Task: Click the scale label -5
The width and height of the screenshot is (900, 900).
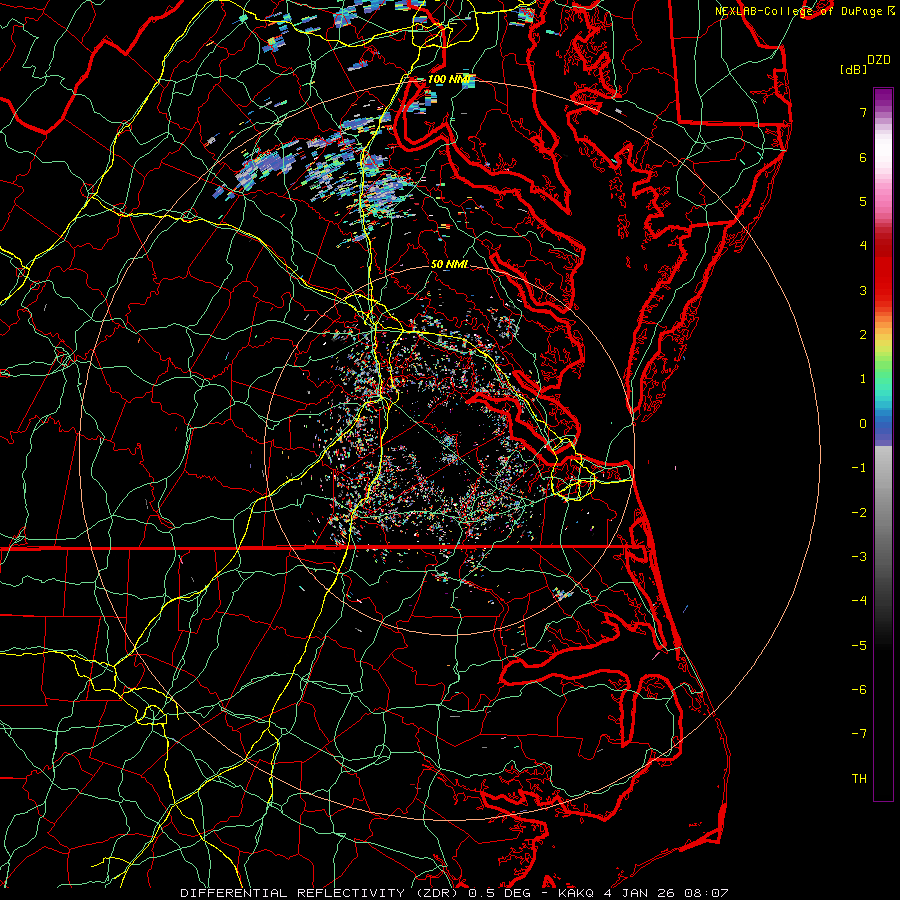Action: 859,646
